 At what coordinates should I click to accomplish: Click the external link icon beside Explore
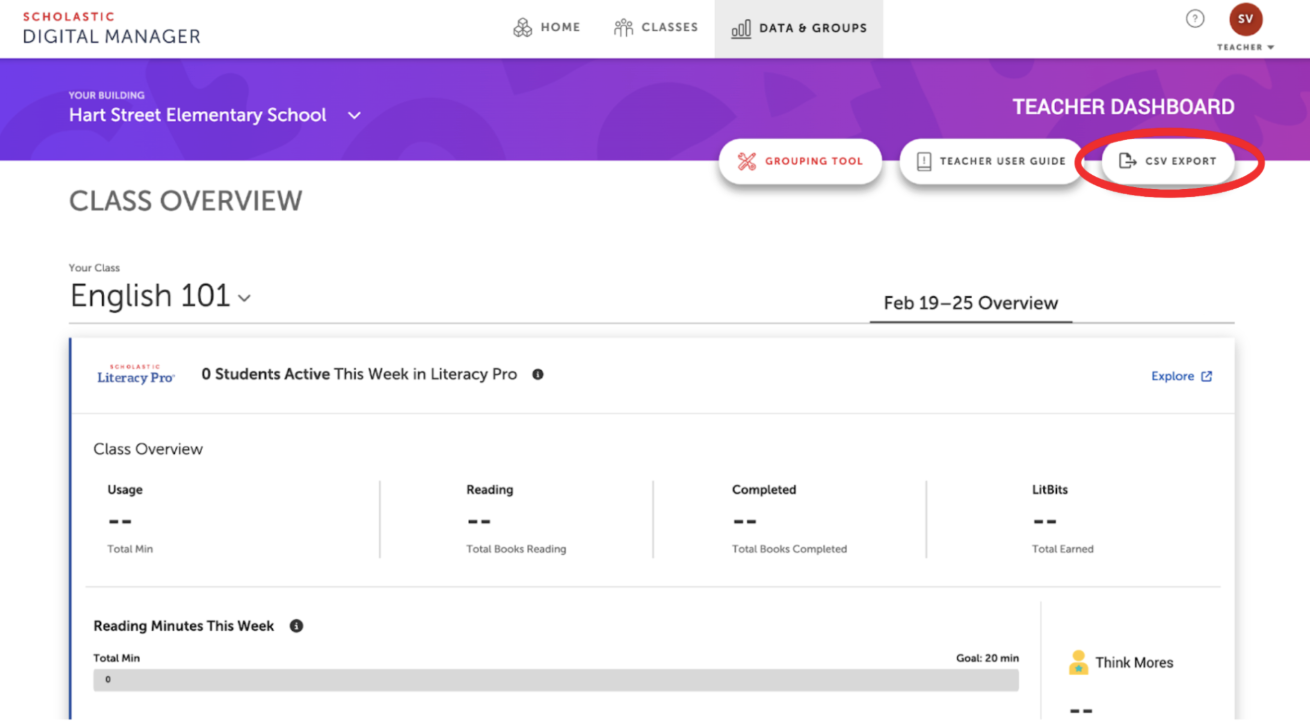tap(1207, 376)
